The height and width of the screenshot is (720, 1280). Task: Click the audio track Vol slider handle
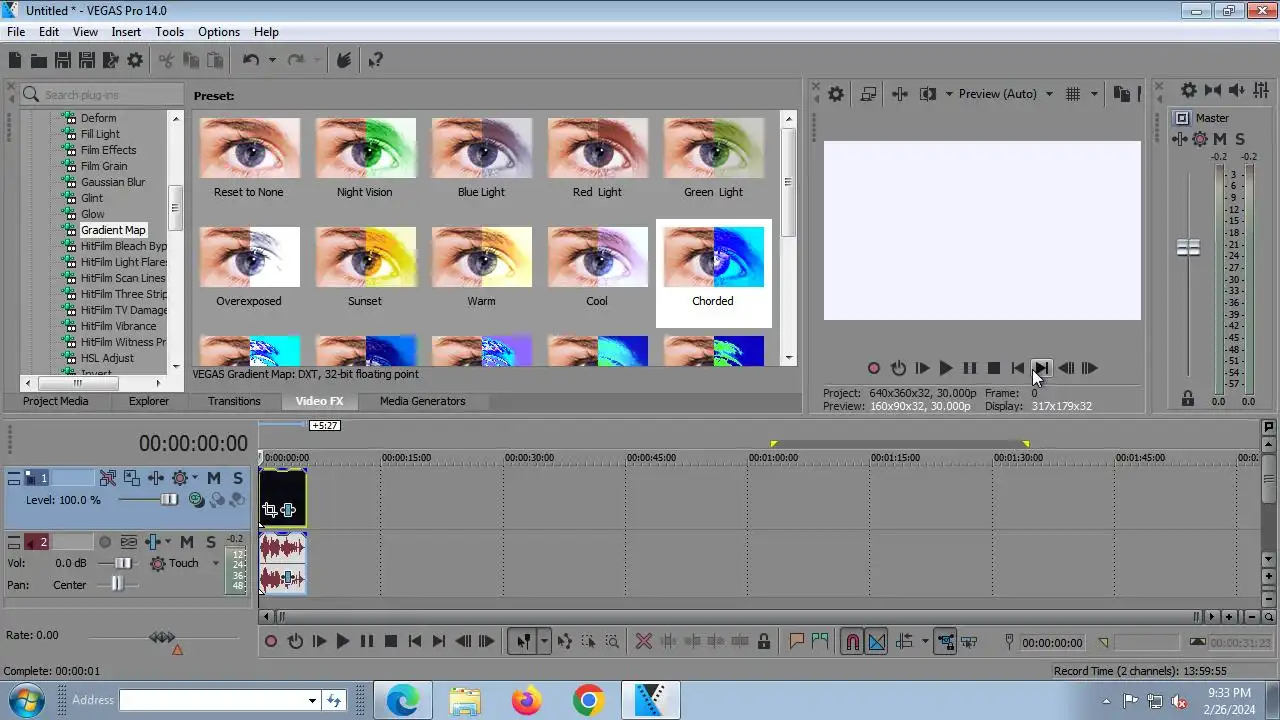tap(122, 564)
